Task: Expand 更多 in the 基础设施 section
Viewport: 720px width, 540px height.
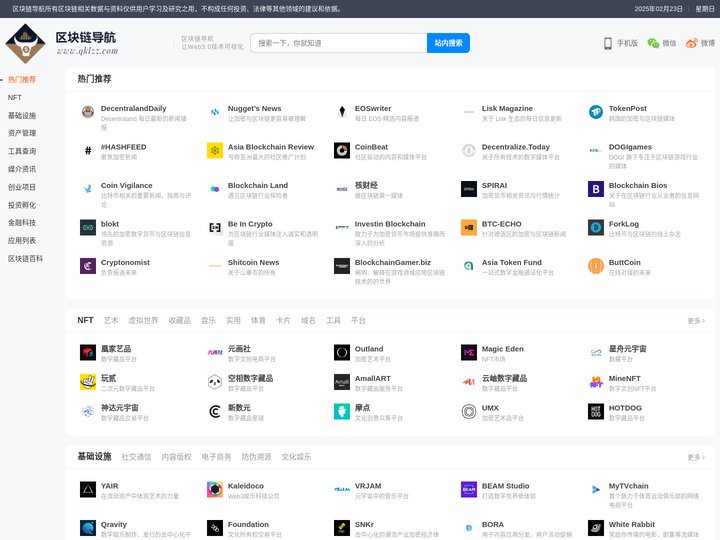Action: (696, 457)
